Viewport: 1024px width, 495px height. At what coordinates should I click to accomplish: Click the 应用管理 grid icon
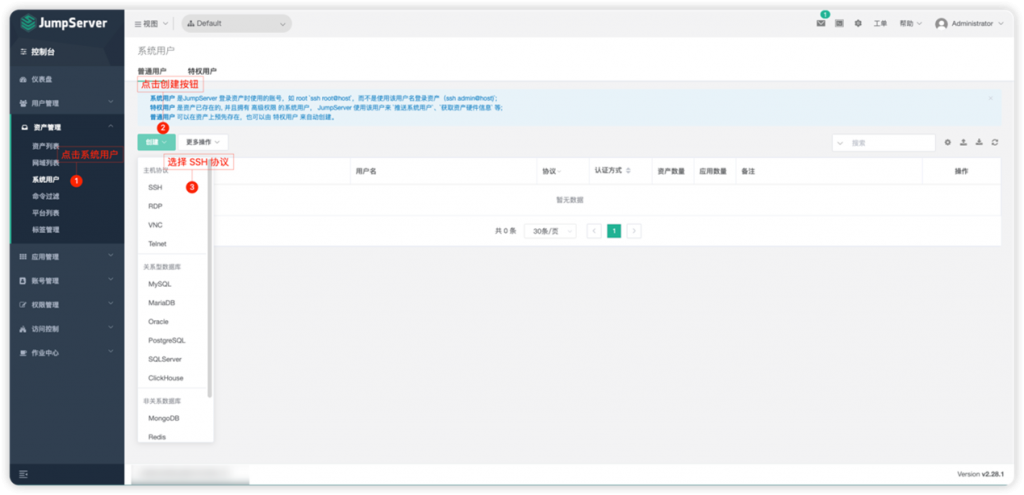click(24, 257)
